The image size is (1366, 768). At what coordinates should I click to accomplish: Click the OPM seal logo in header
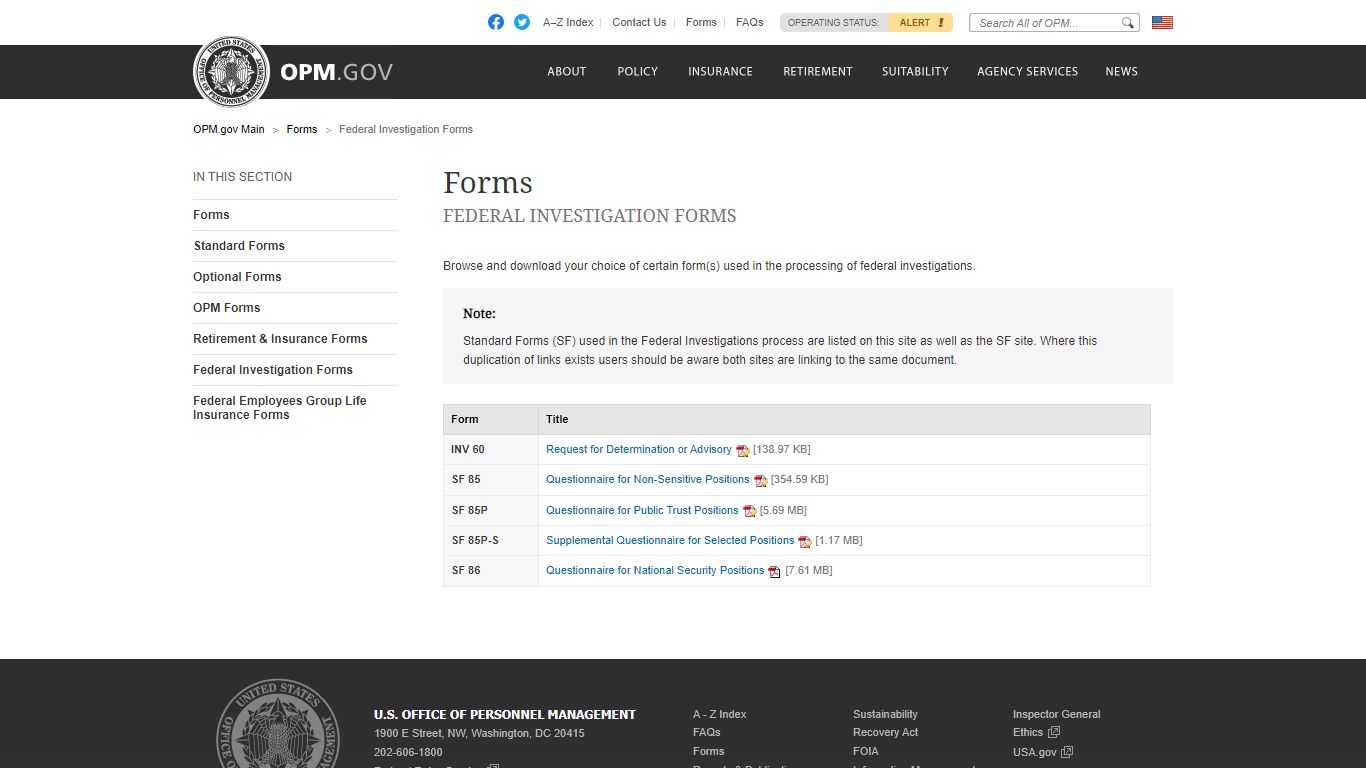[x=231, y=71]
